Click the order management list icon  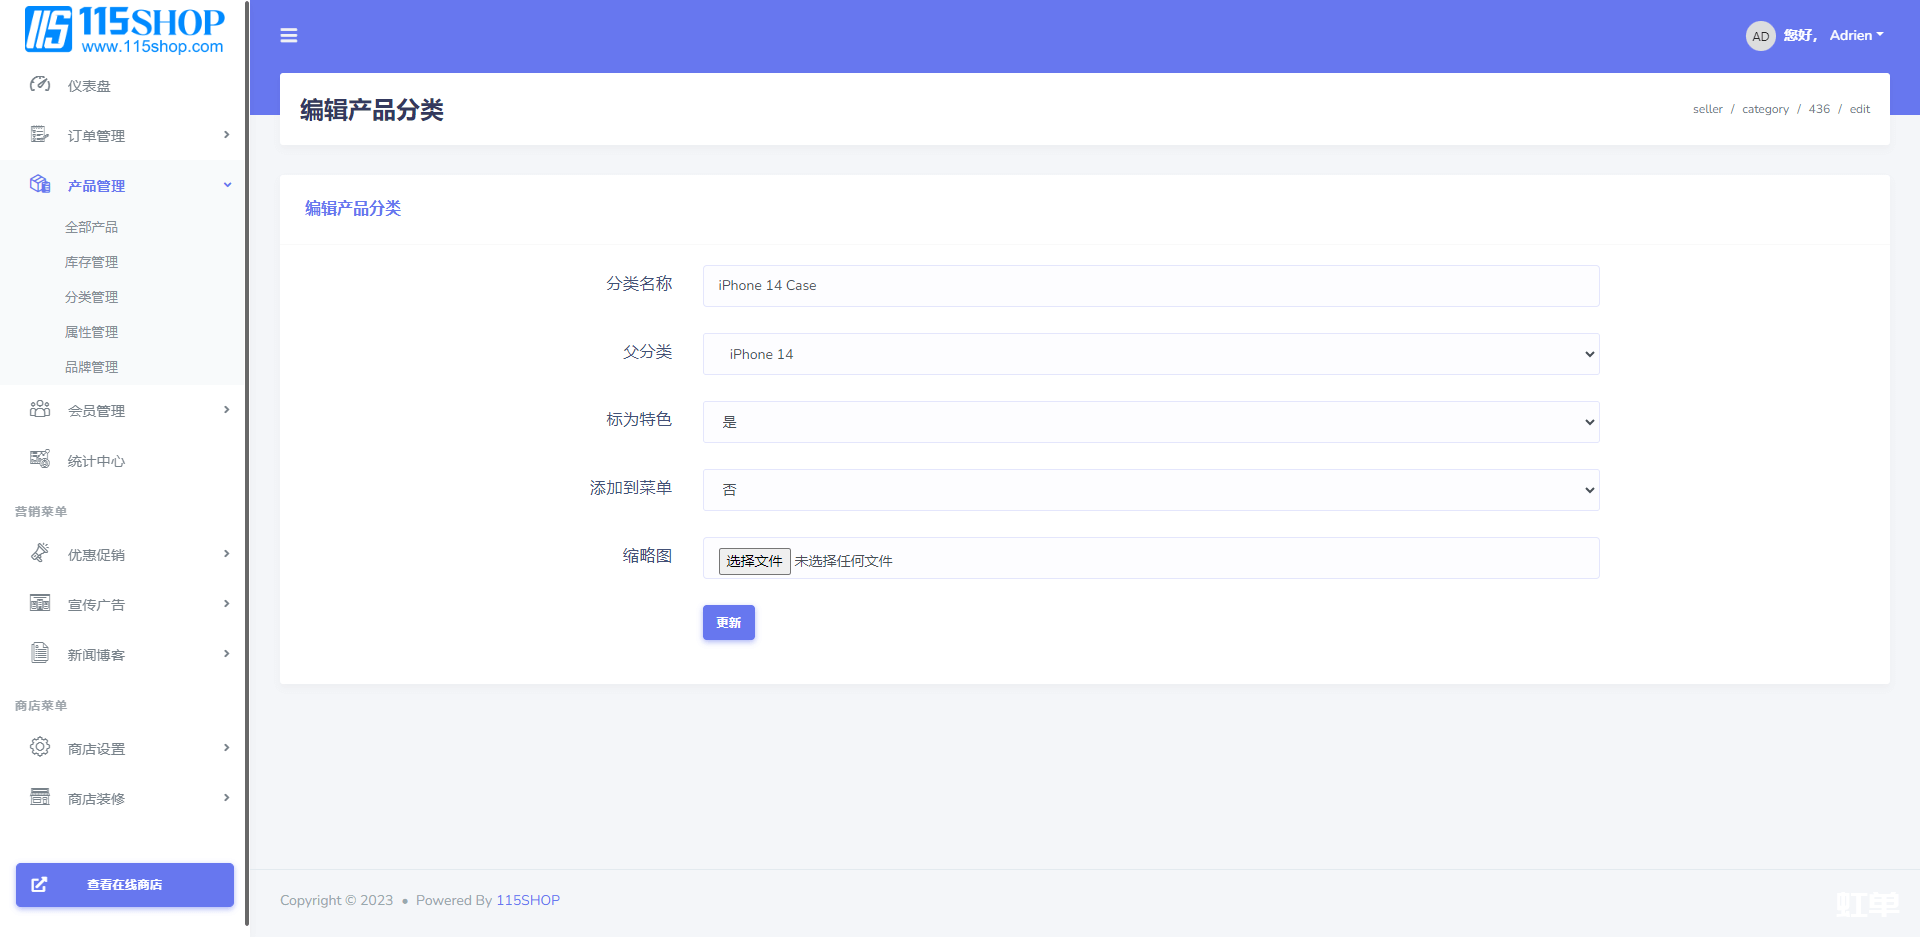point(40,135)
